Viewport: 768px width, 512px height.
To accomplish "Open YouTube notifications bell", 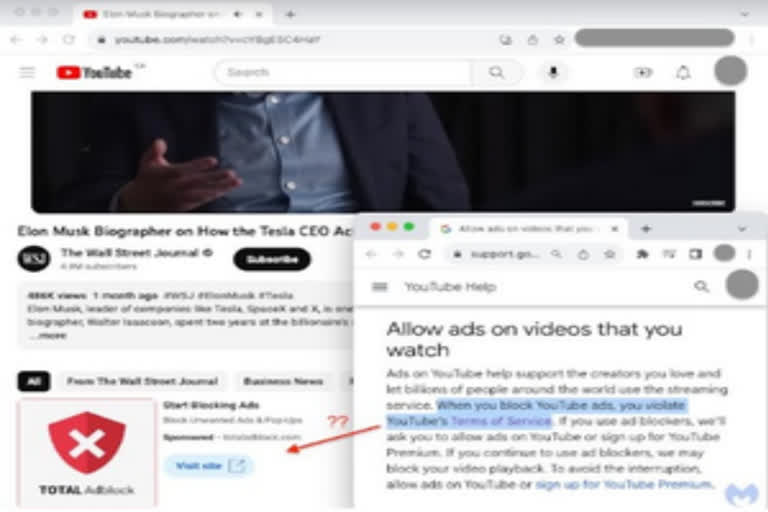I will click(x=683, y=73).
